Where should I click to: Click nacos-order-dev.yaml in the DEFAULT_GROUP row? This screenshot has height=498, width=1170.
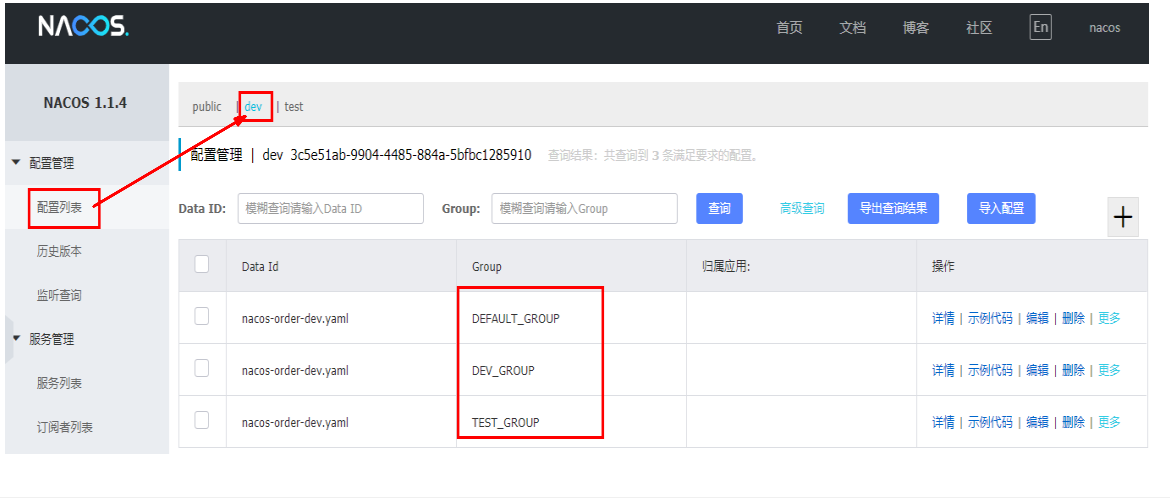click(x=295, y=318)
